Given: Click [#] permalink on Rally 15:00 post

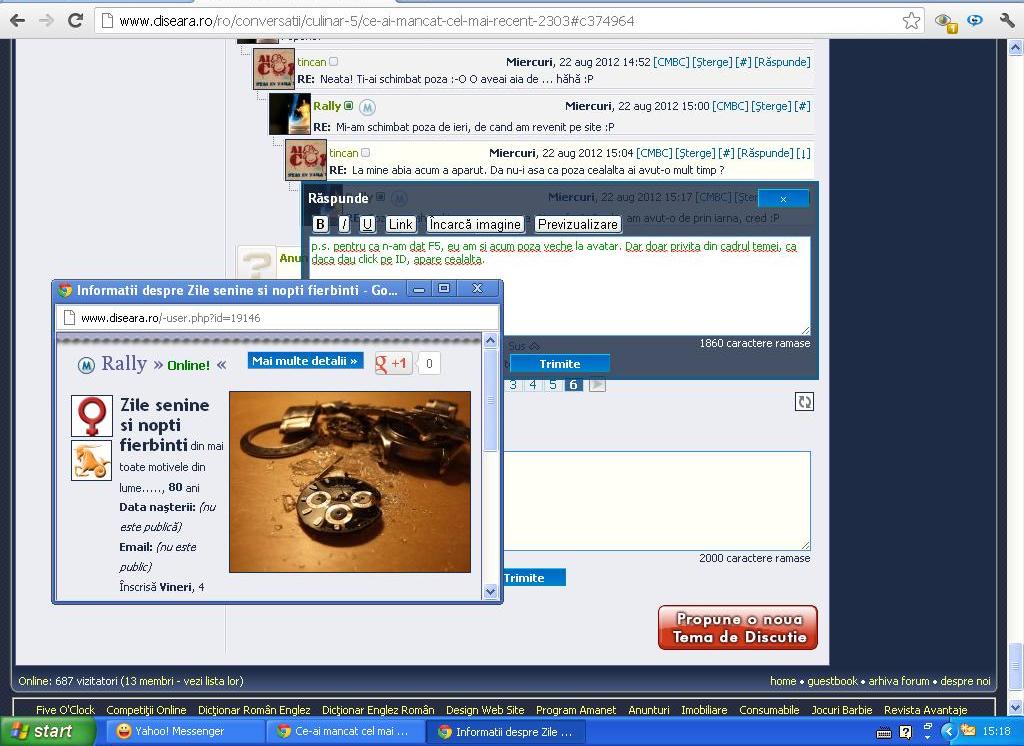Looking at the screenshot, I should (x=802, y=106).
